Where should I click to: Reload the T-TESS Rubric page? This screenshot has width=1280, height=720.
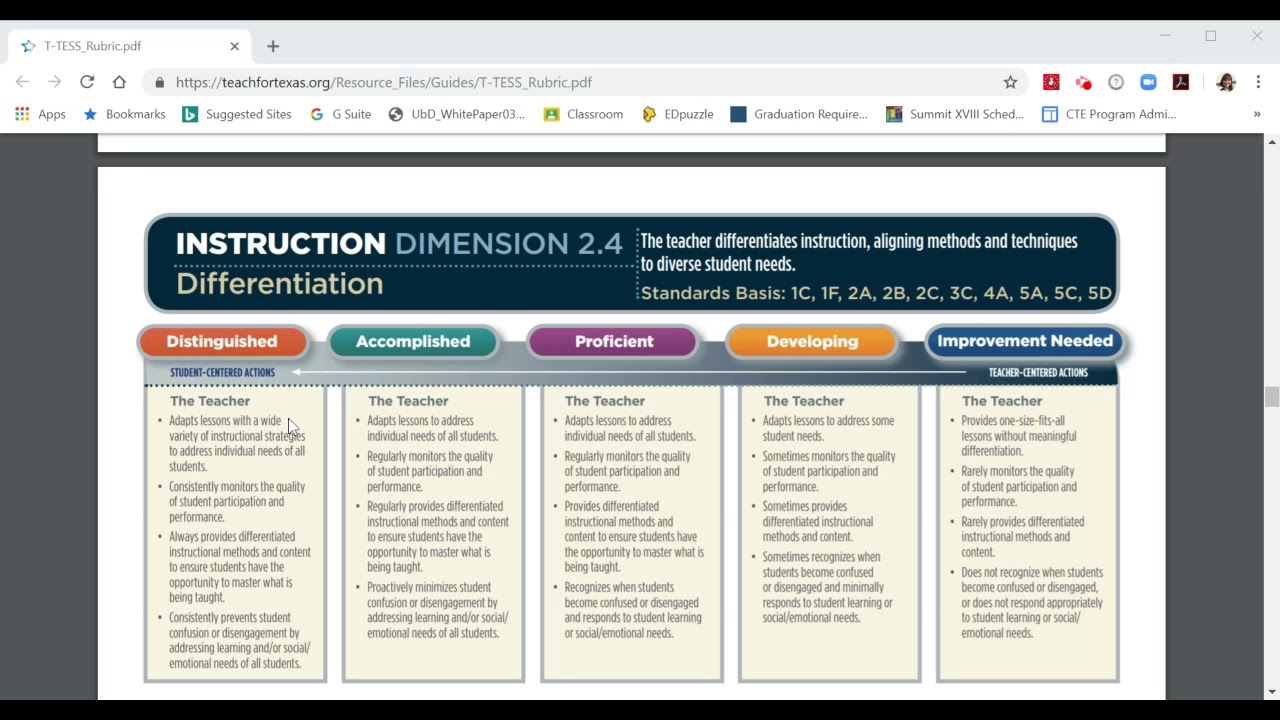(87, 82)
